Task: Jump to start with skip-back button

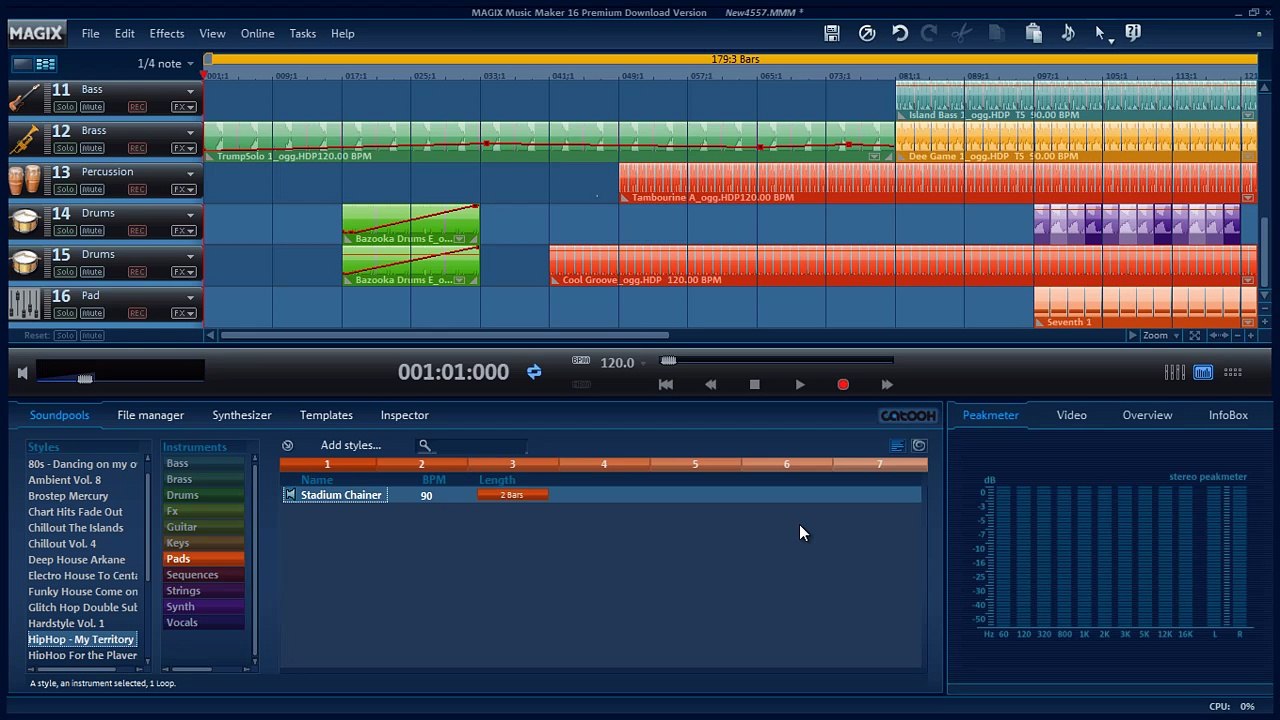Action: [666, 384]
